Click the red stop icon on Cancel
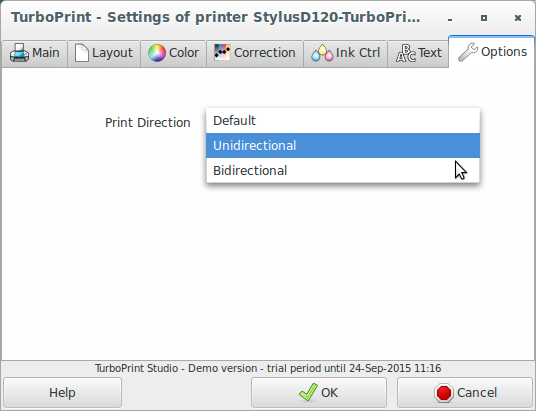536x411 pixels. click(x=444, y=393)
